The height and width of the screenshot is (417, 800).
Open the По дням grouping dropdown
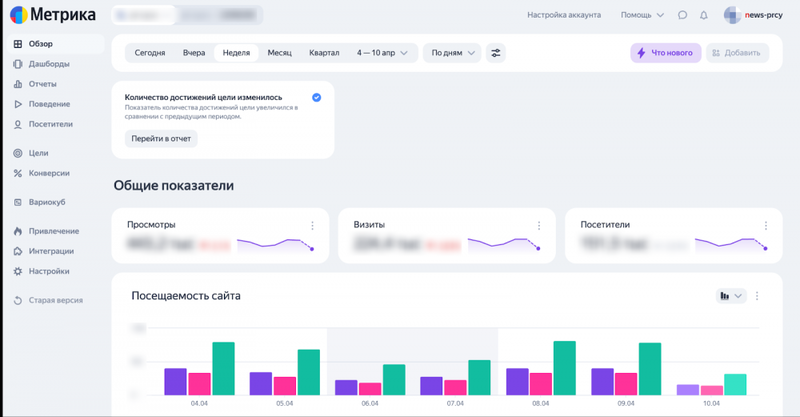(x=453, y=53)
